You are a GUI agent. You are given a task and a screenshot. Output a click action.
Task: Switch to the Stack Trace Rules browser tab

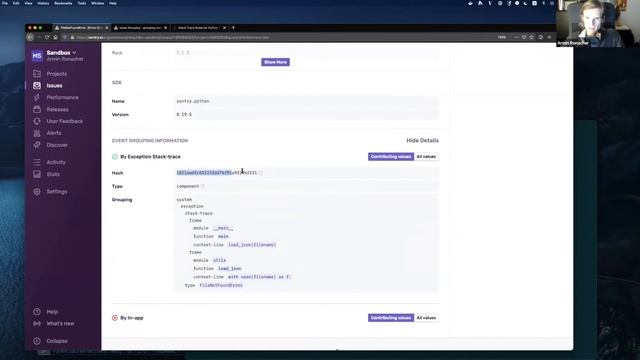coord(199,28)
